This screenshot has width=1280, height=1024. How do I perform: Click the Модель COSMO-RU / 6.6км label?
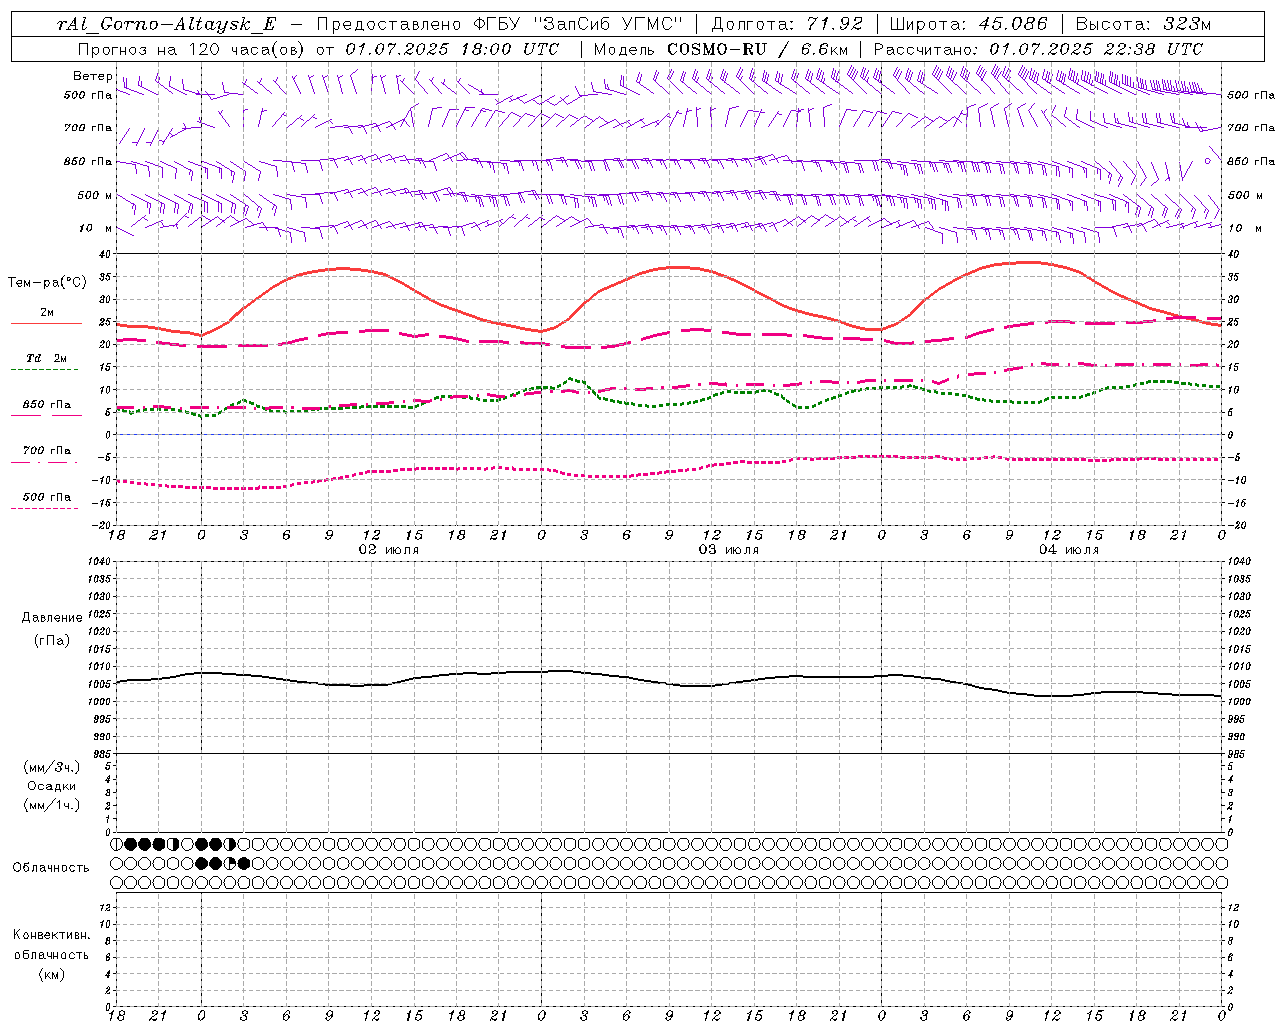point(720,49)
